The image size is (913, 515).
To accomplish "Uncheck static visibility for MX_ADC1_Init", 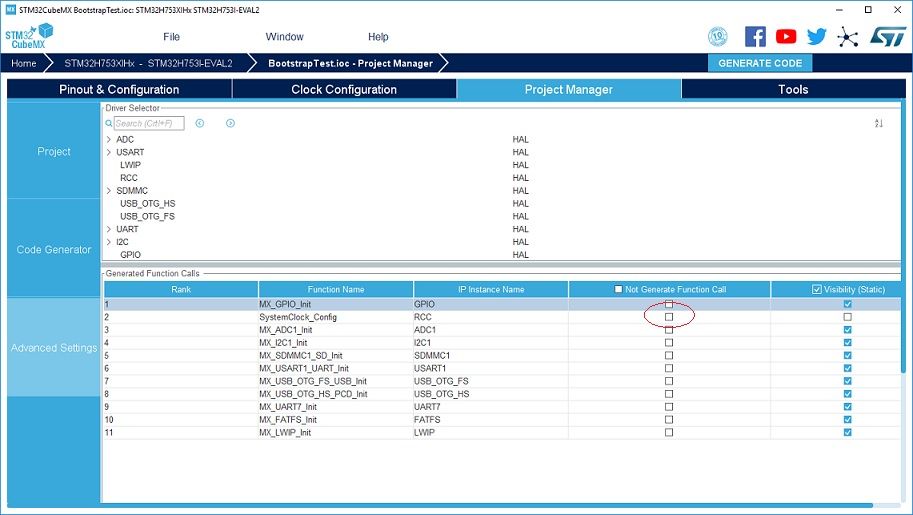I will point(847,330).
